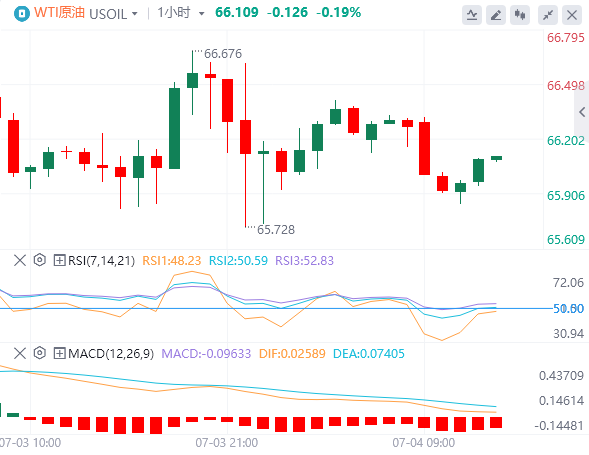
Task: Remove the RSI indicator panel
Action: click(20, 260)
